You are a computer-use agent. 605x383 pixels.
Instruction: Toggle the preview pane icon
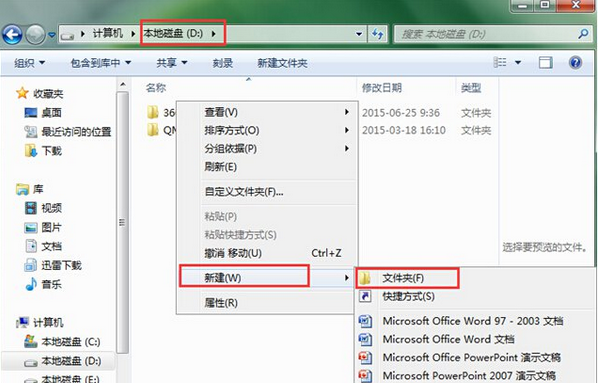click(545, 62)
